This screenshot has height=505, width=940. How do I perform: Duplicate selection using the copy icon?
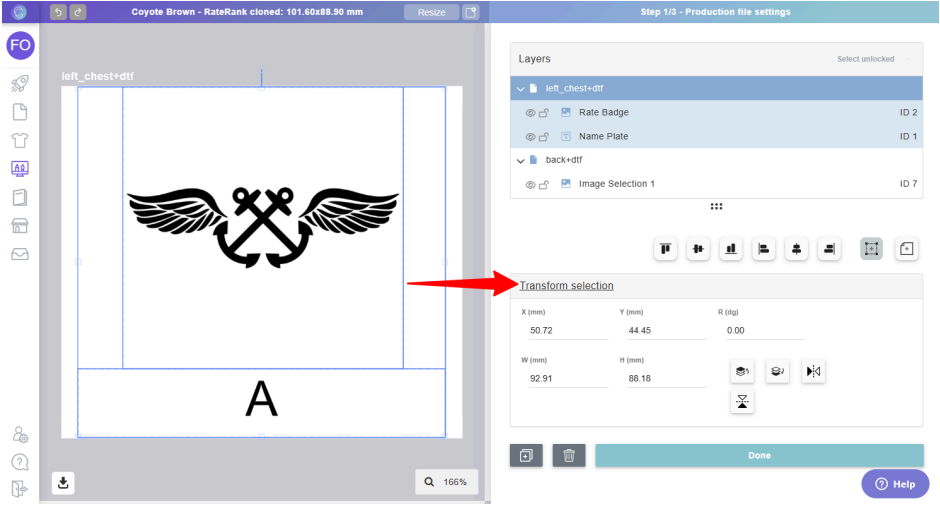point(526,456)
